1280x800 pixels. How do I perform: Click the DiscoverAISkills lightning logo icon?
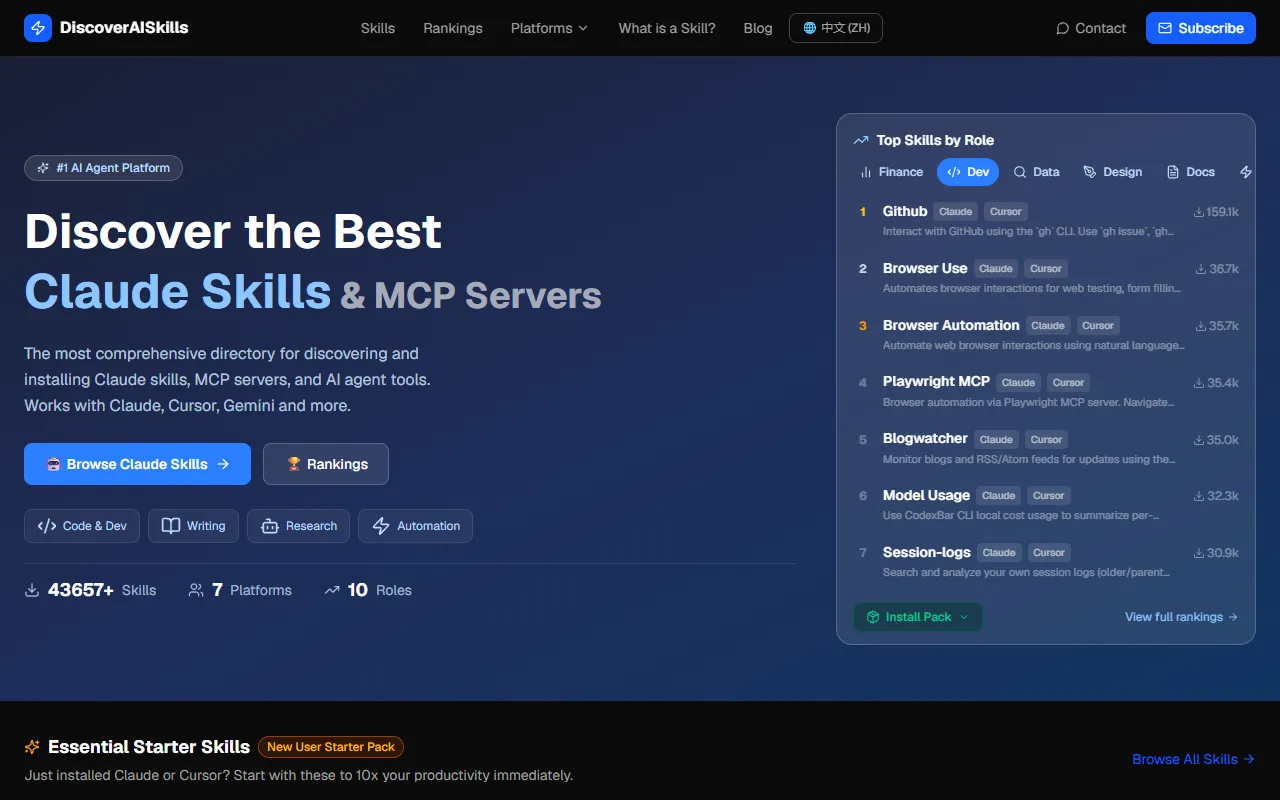38,28
